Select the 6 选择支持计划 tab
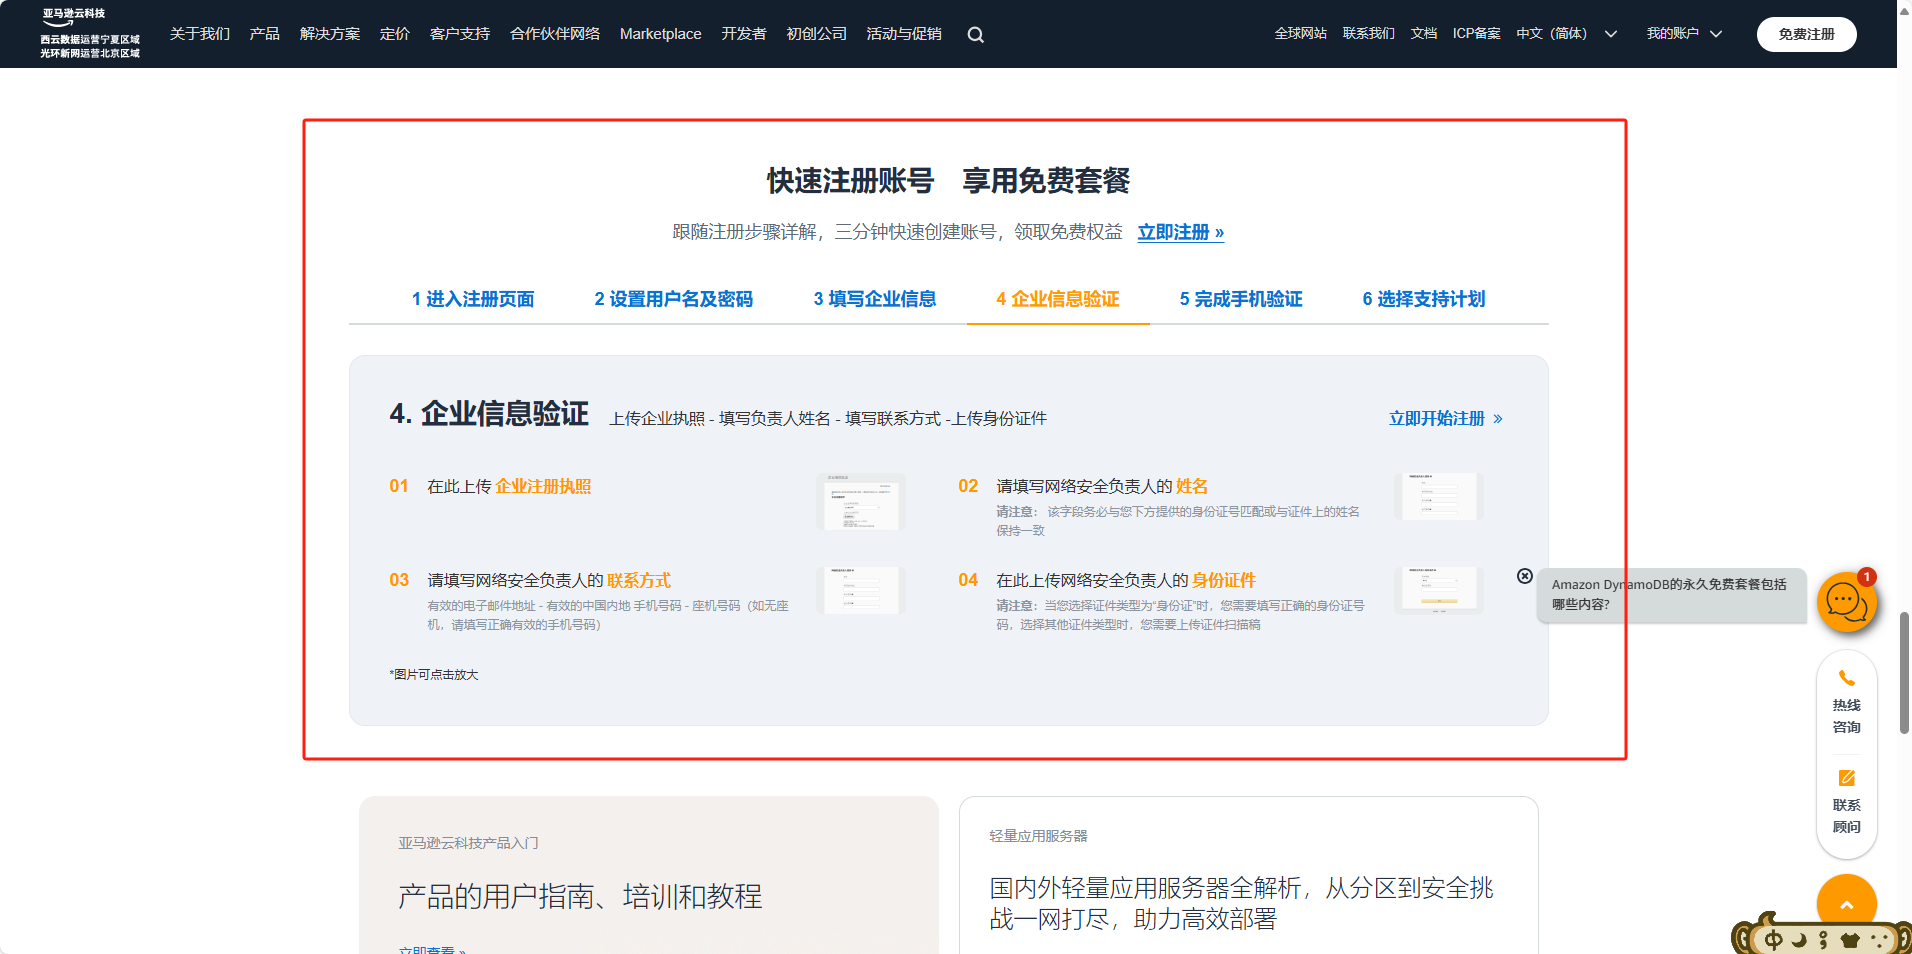This screenshot has width=1912, height=954. [1424, 299]
